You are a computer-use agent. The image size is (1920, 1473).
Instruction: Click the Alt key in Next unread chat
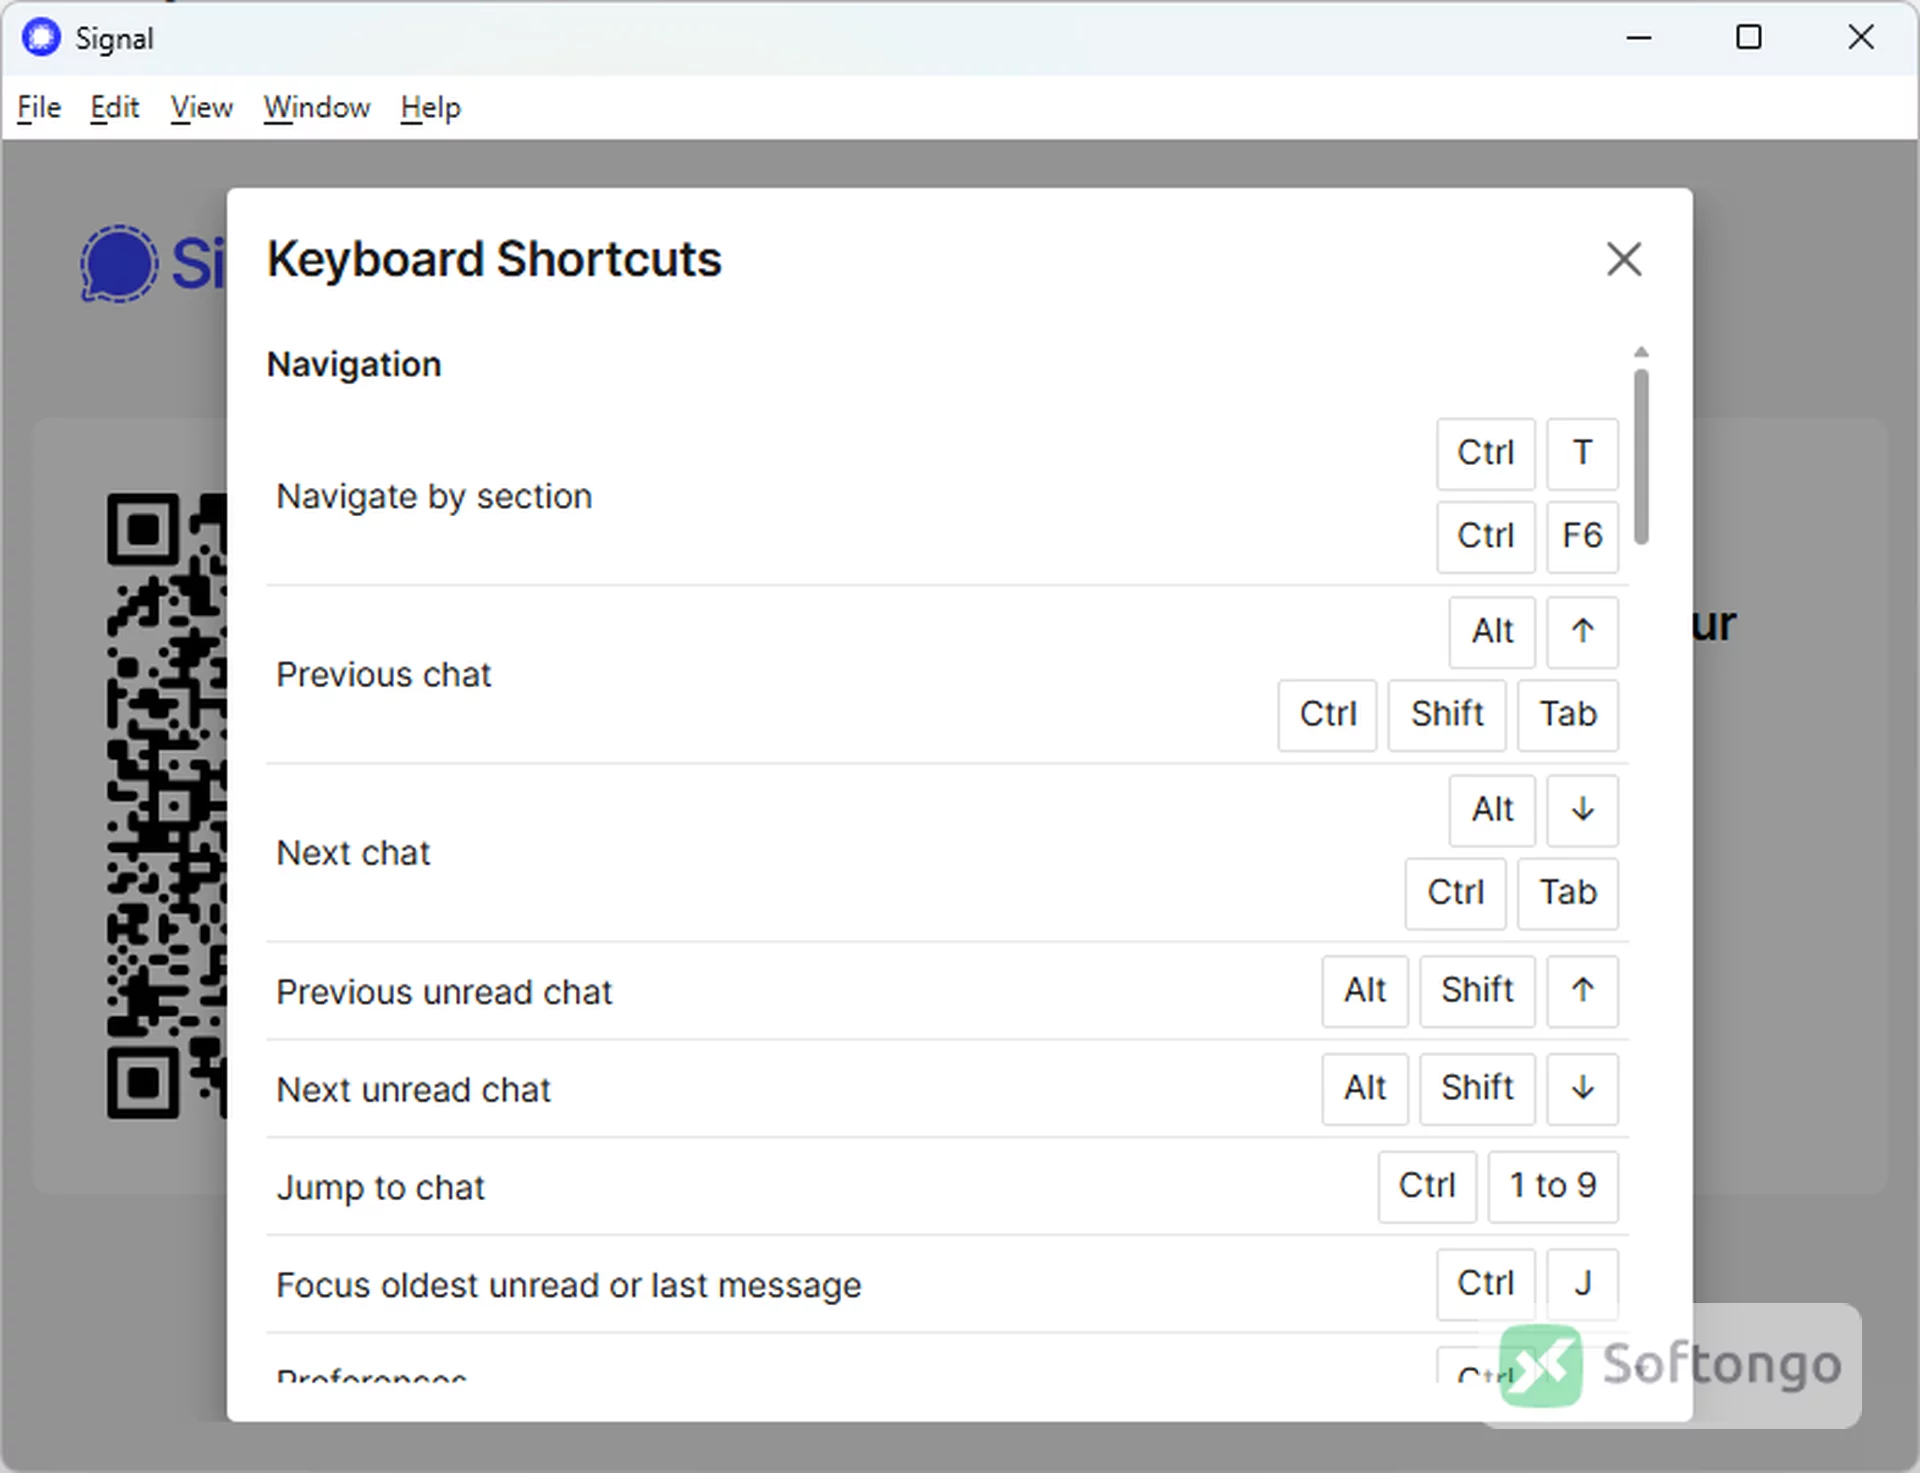coord(1365,1089)
